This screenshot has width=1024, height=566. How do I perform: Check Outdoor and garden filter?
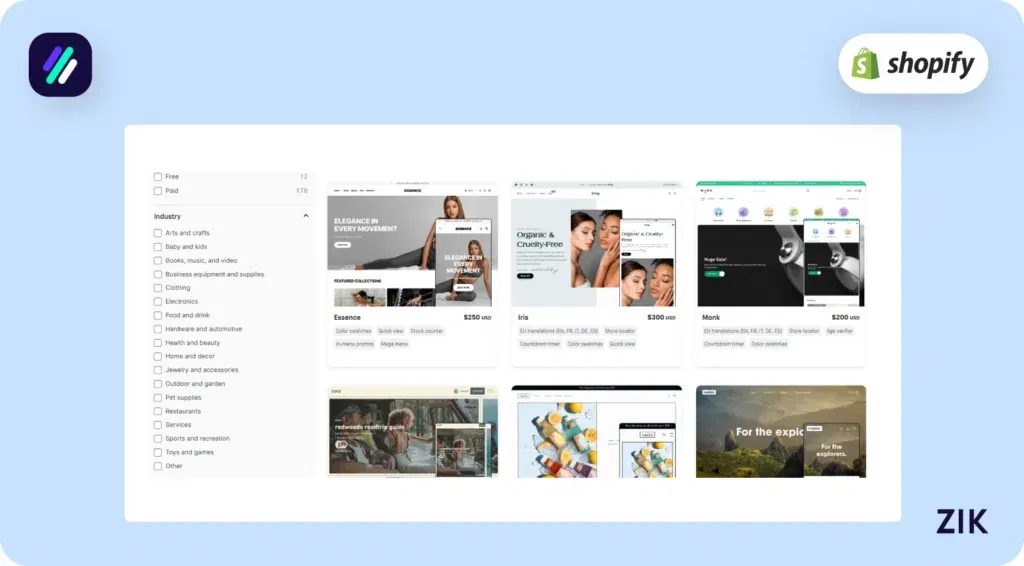[157, 384]
